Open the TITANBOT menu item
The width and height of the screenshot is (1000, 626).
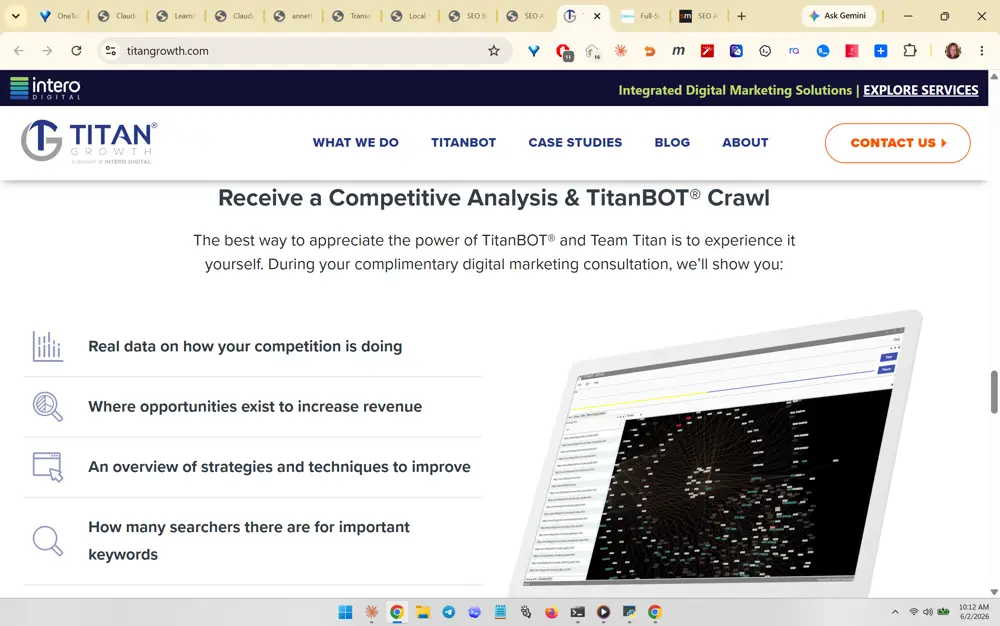pyautogui.click(x=464, y=143)
